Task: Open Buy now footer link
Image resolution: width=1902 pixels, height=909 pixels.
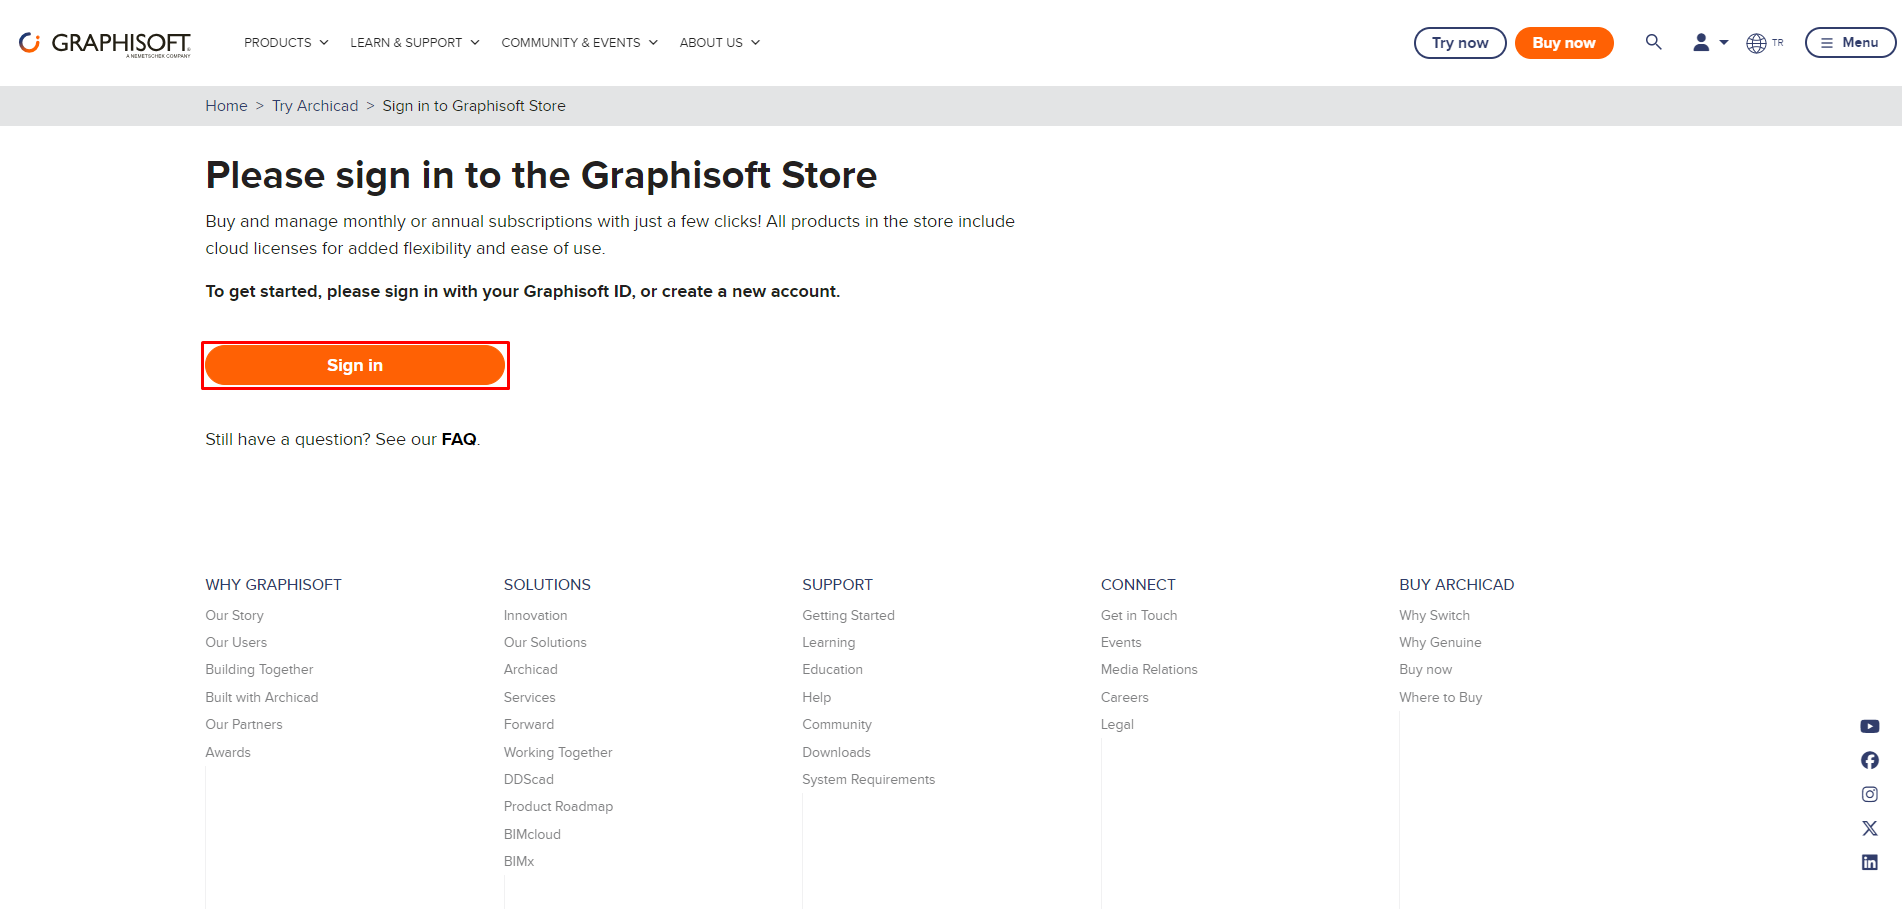Action: pyautogui.click(x=1425, y=669)
